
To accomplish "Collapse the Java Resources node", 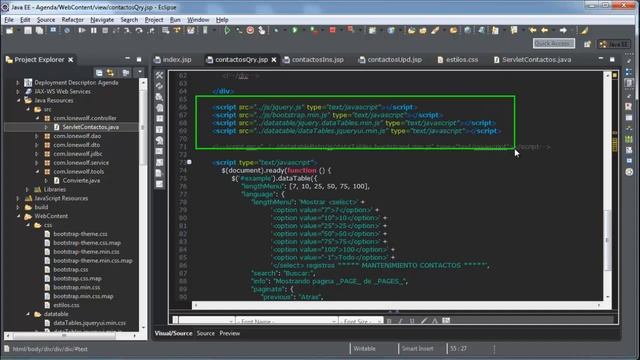I will click(19, 100).
